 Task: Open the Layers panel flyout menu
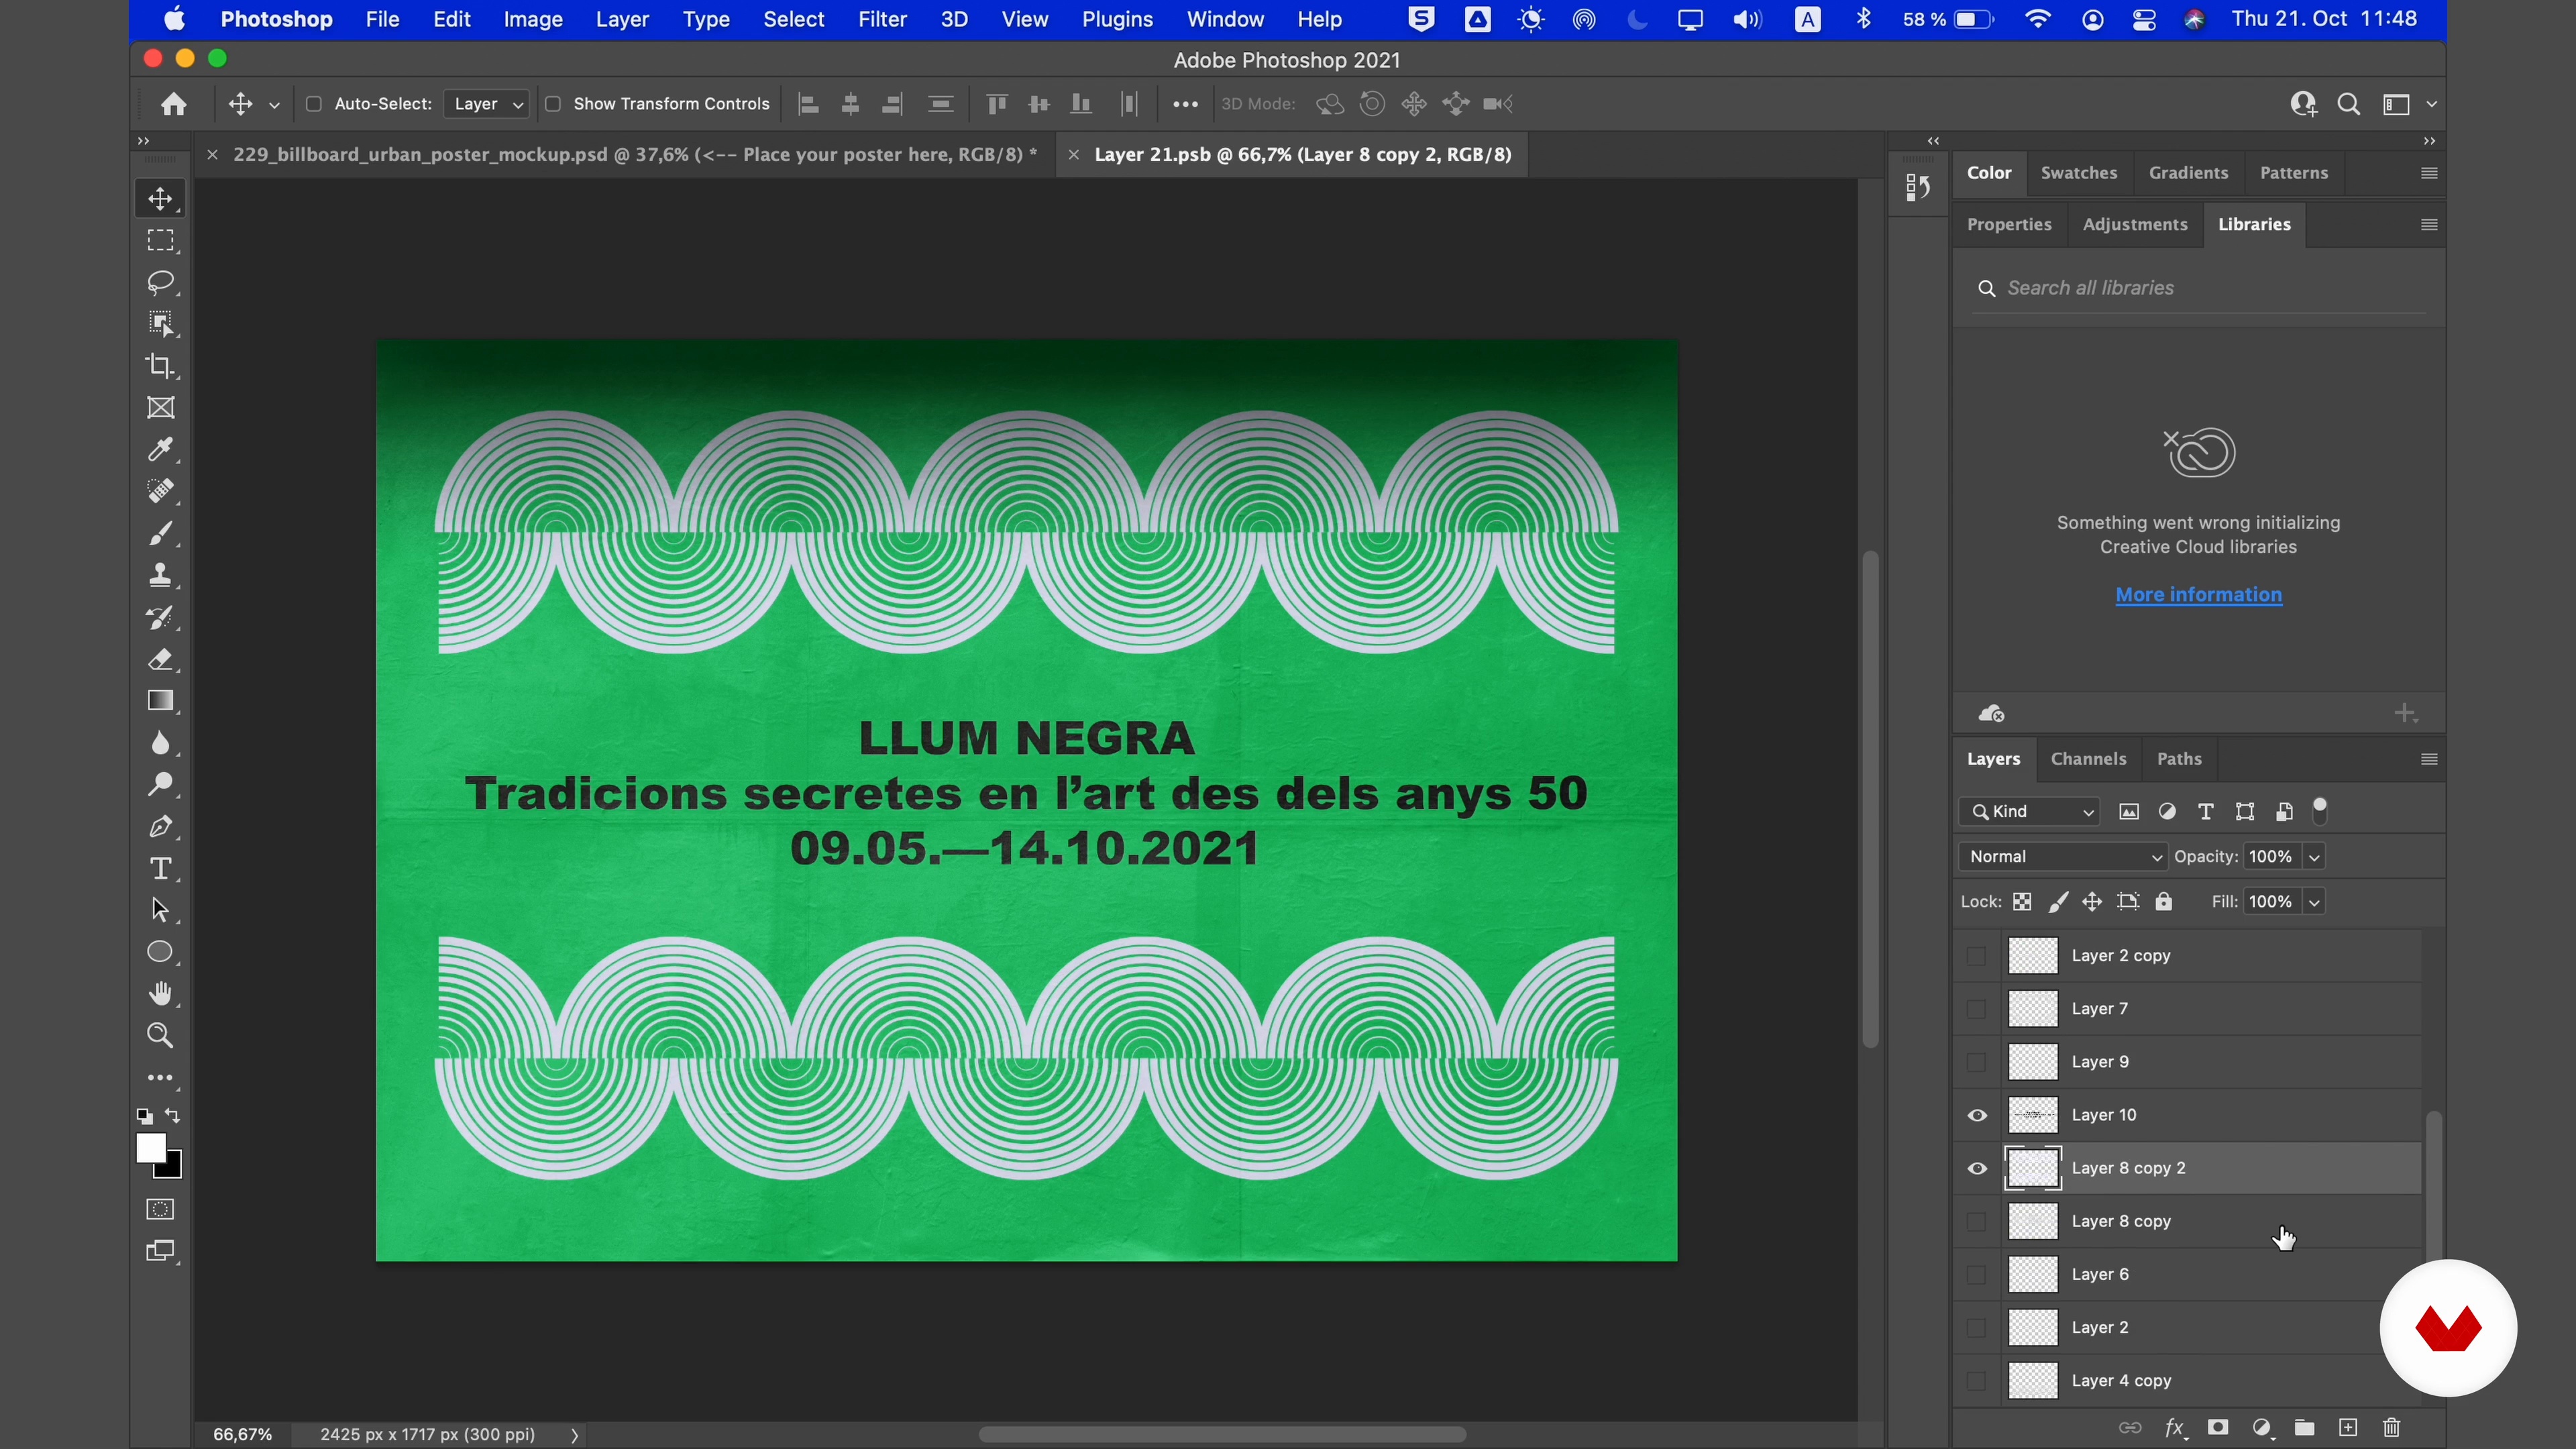click(x=2429, y=759)
